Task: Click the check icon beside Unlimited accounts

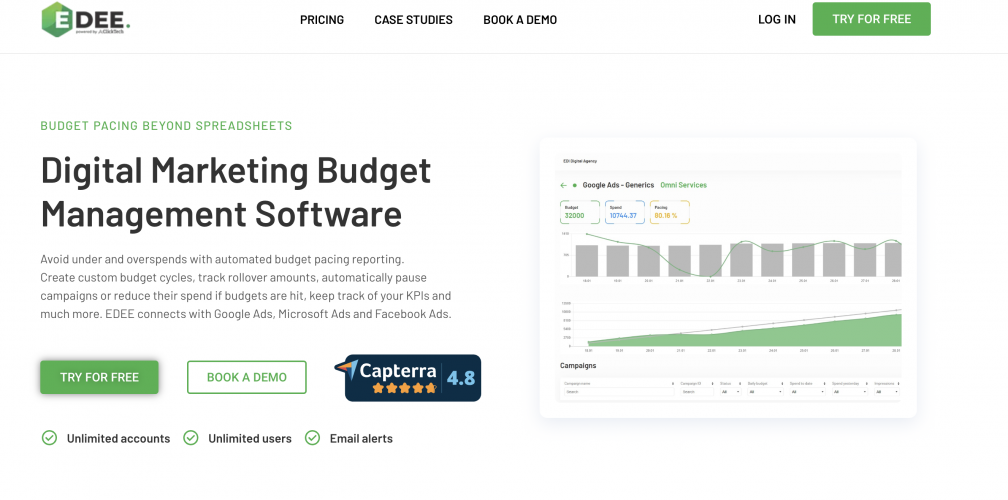Action: tap(50, 438)
